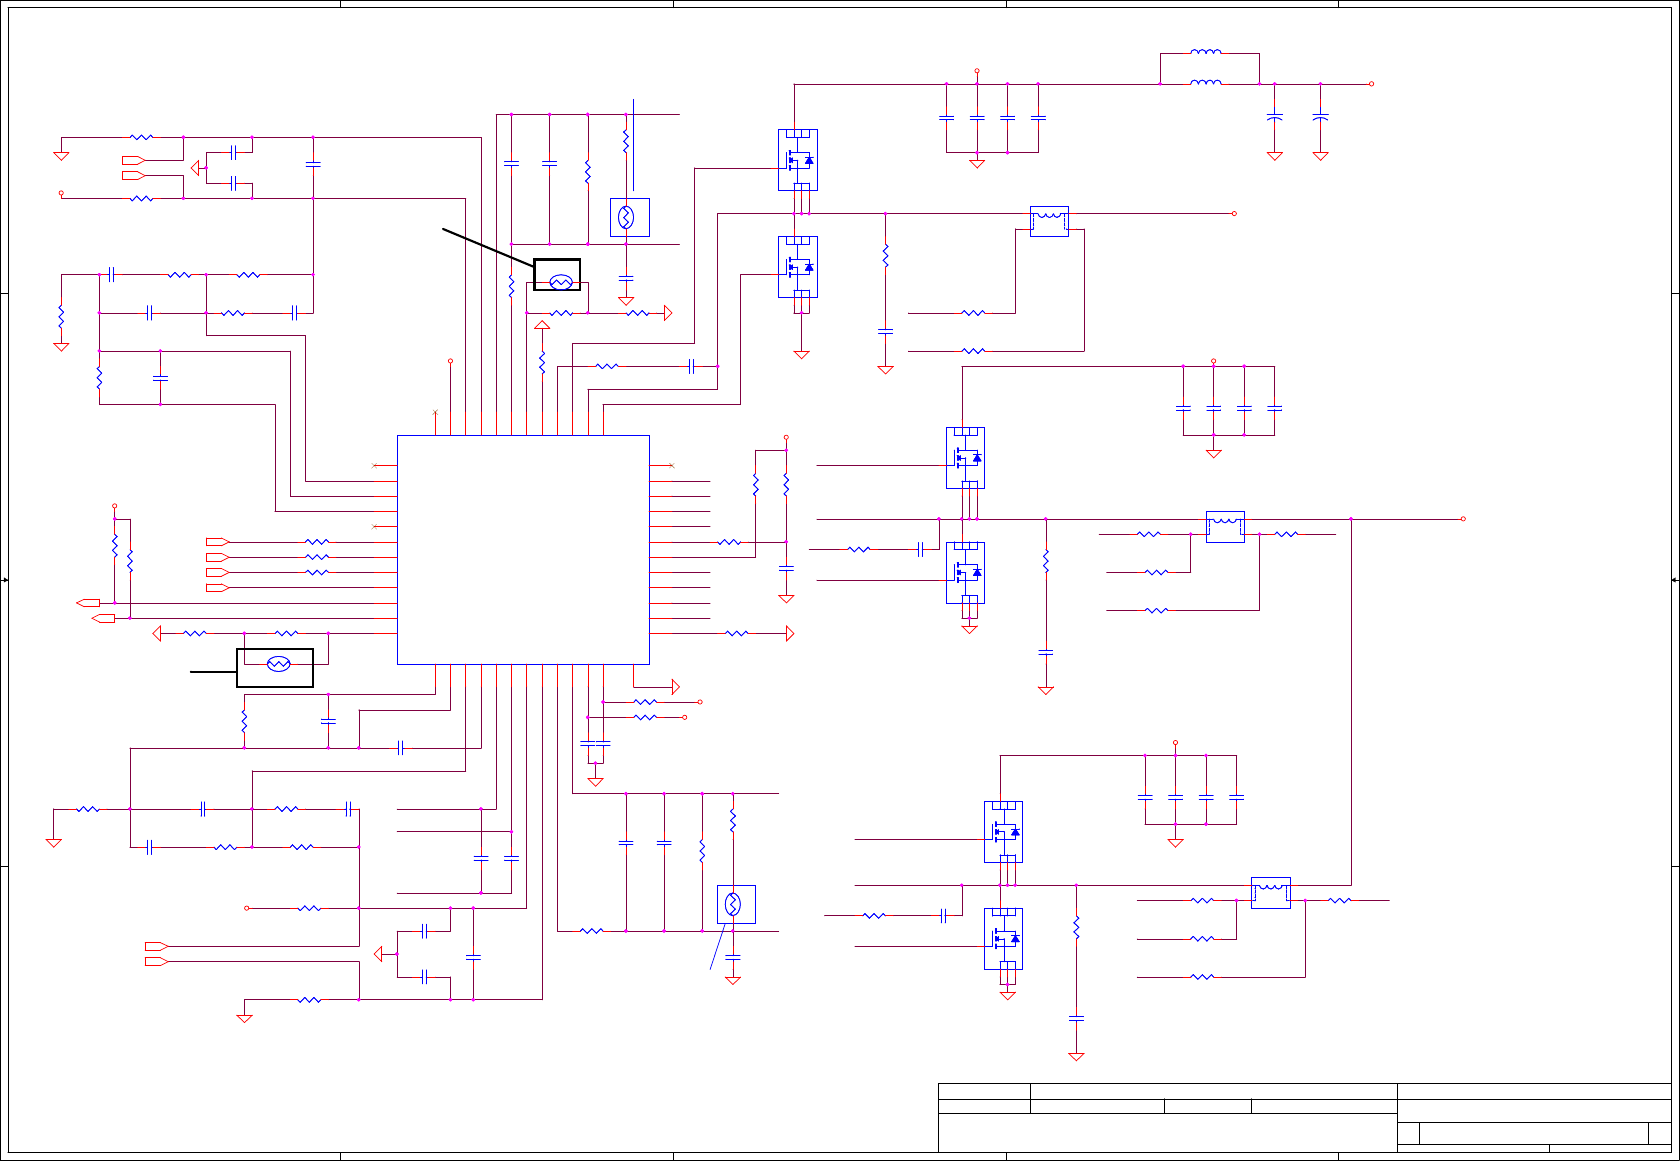Click the MOSFET directly below the topmost MOSFET
Viewport: 1680px width, 1161px height.
(x=798, y=267)
